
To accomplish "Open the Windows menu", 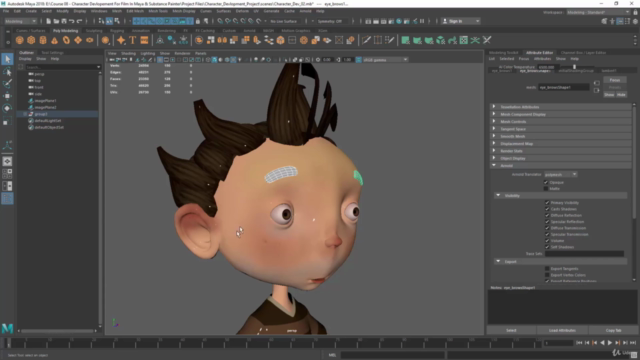I will coord(99,11).
